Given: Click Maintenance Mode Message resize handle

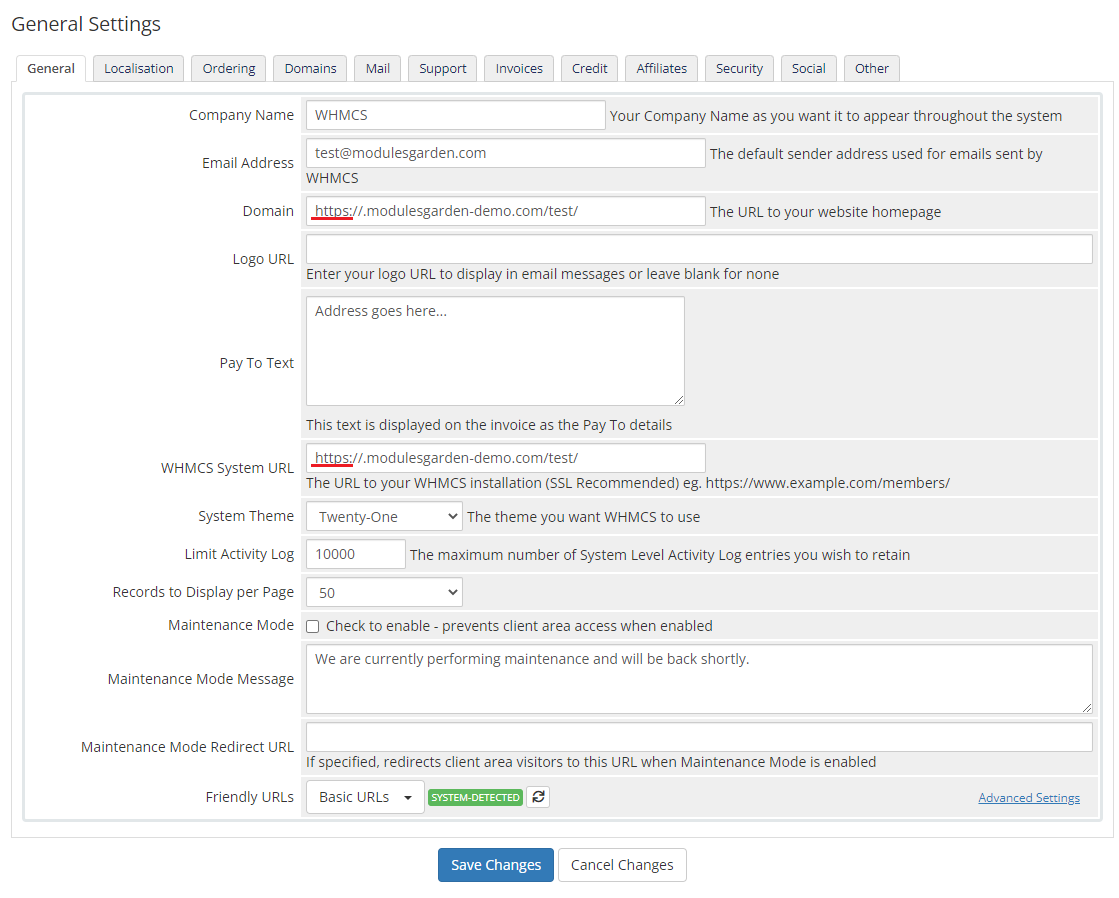Looking at the screenshot, I should click(x=1086, y=707).
